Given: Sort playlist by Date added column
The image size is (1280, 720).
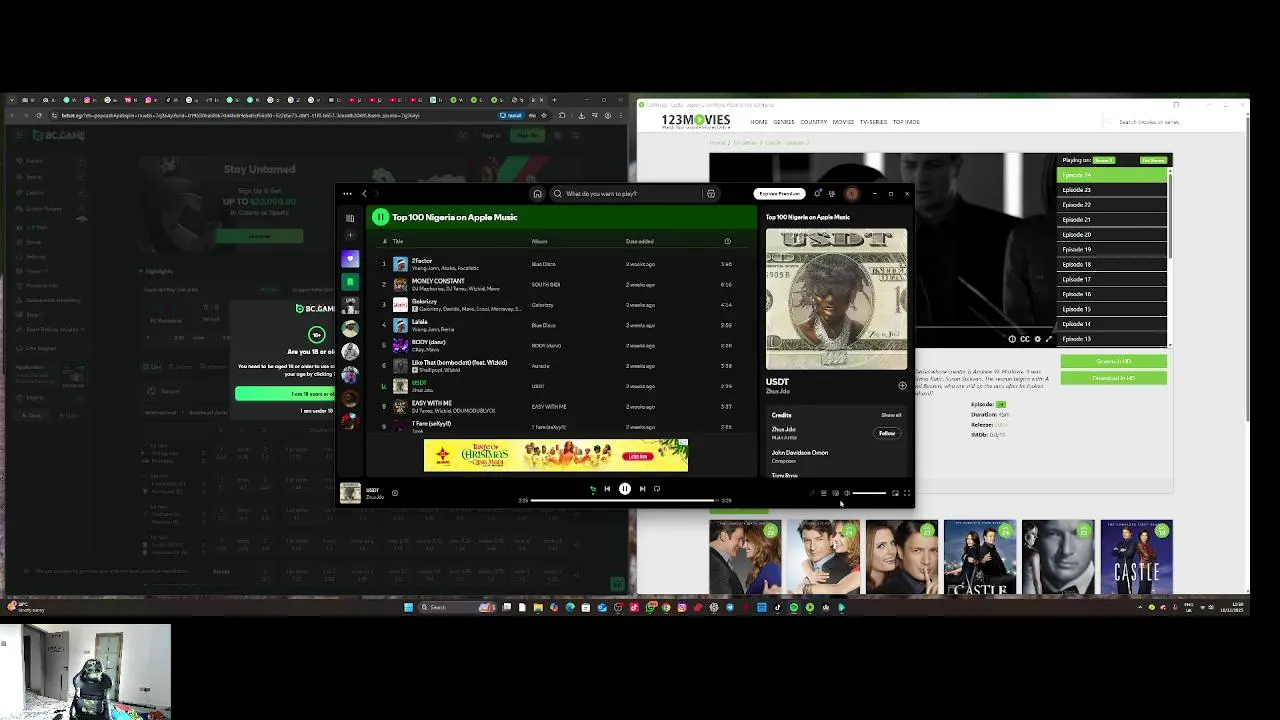Looking at the screenshot, I should (640, 241).
